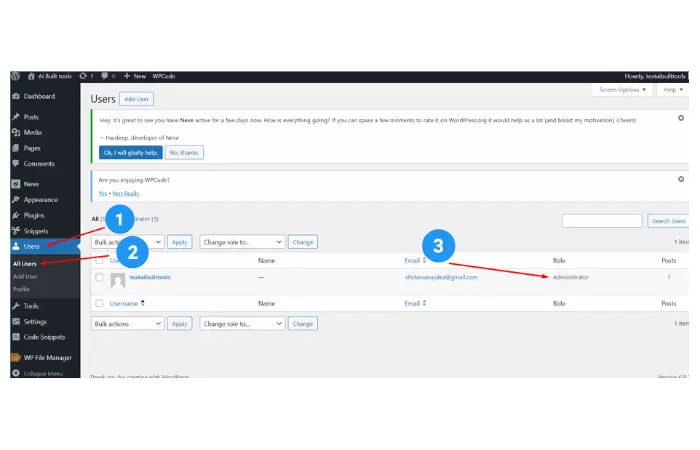Dismiss the WPCode enjoying notice

(x=681, y=179)
